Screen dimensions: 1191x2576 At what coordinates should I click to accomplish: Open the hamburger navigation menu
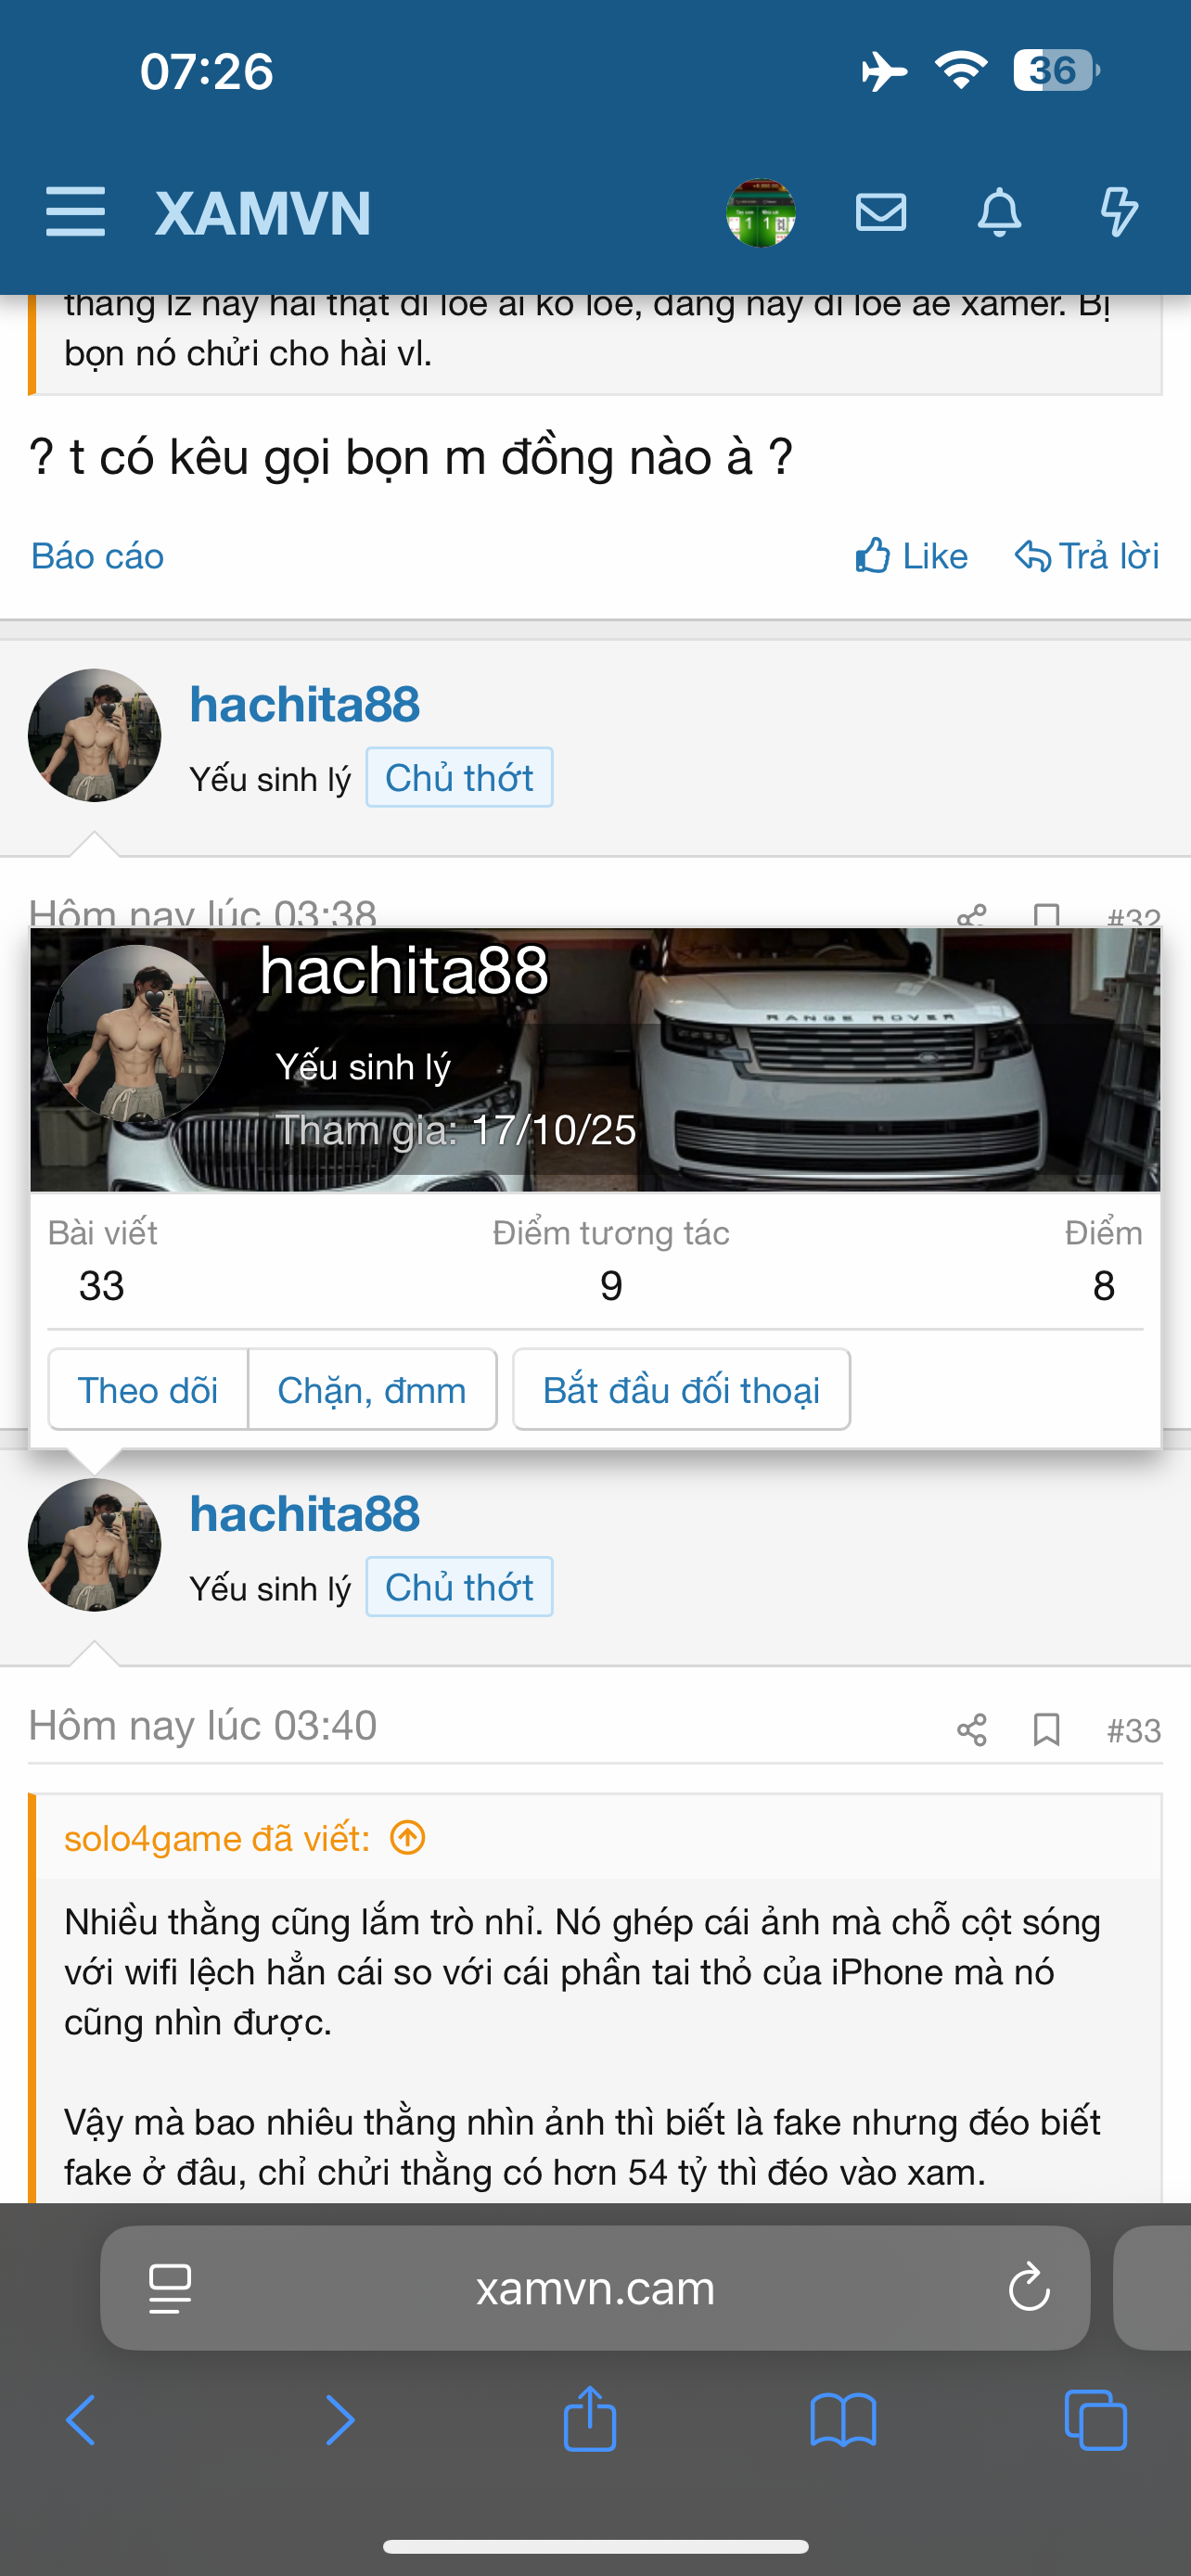(x=75, y=212)
